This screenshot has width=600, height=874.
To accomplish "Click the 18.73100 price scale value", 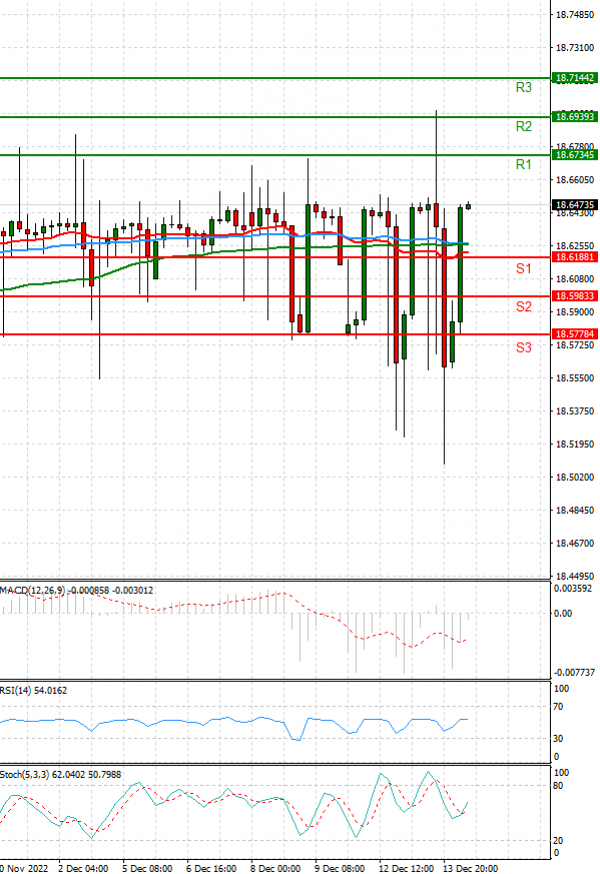I will click(x=575, y=48).
